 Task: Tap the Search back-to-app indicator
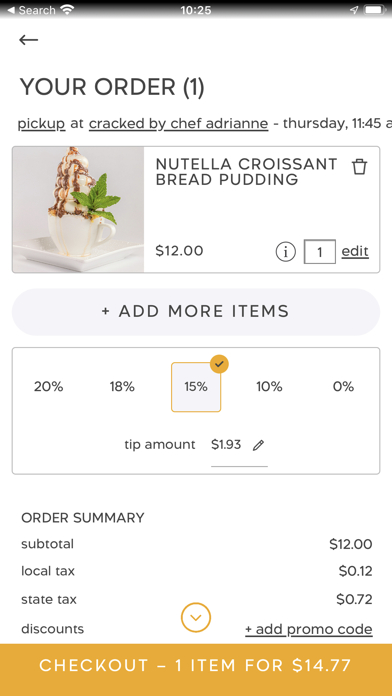[31, 10]
